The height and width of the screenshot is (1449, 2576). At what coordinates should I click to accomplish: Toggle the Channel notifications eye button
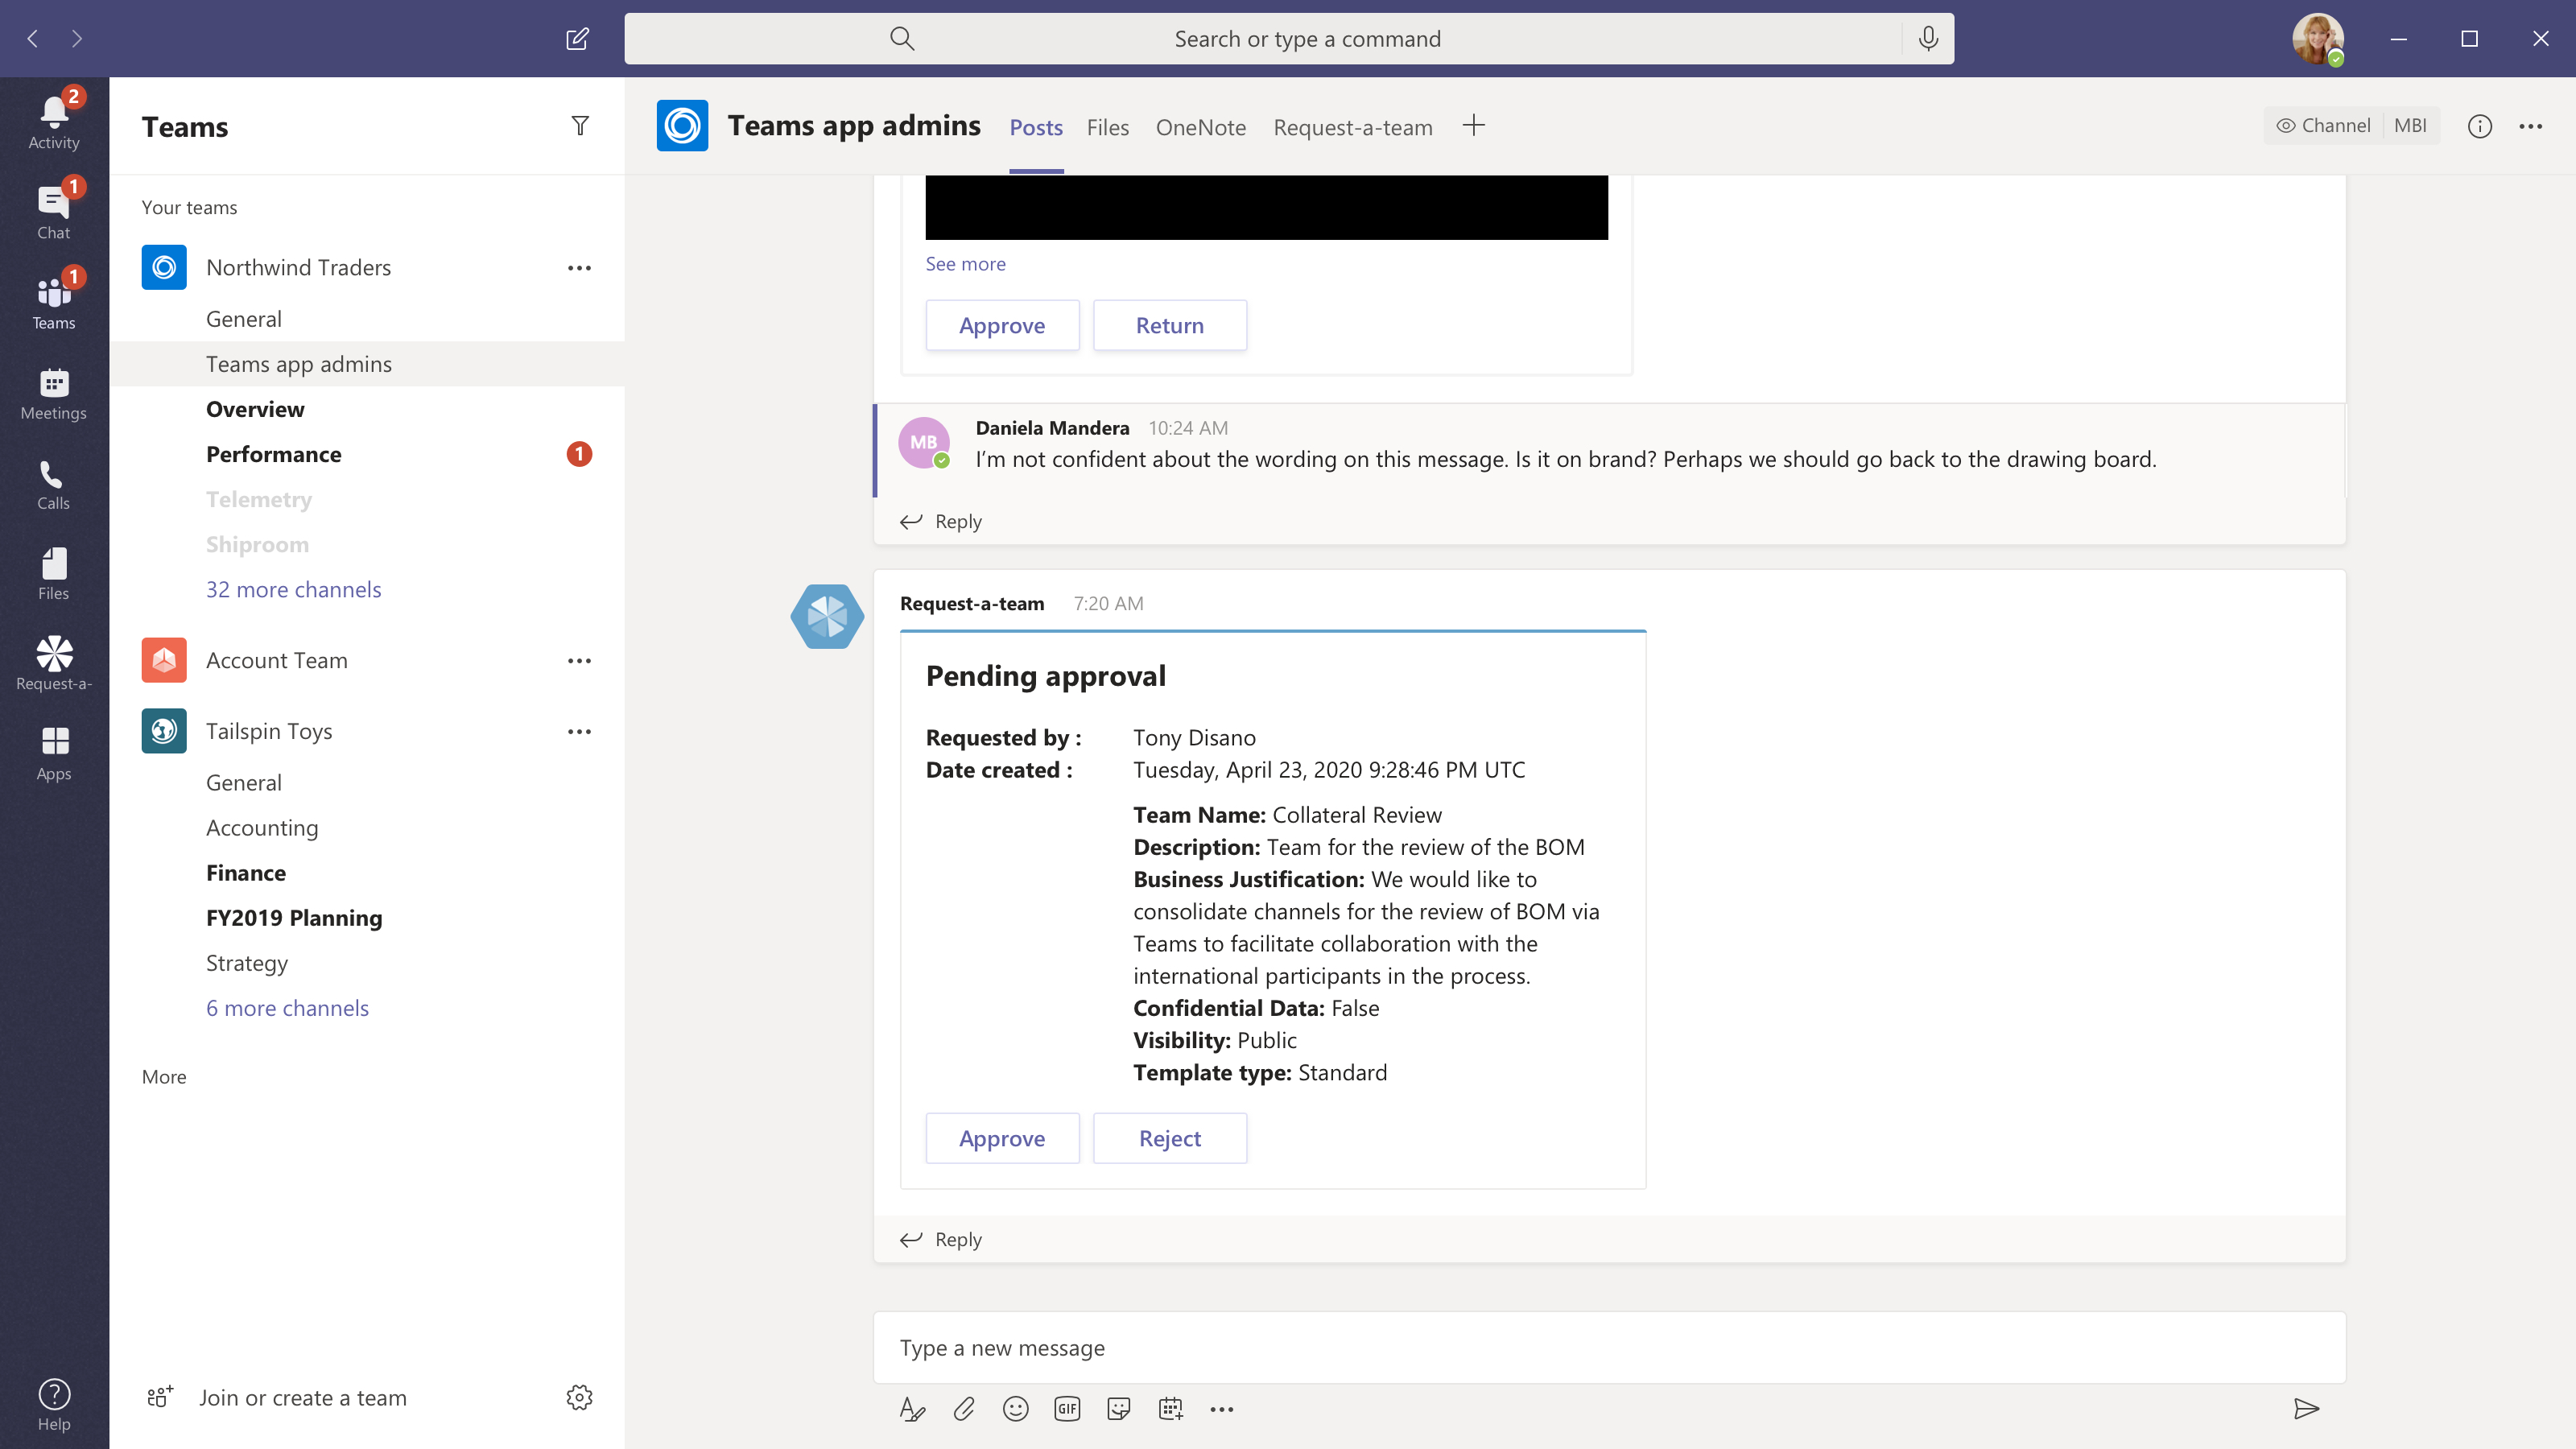click(2323, 126)
